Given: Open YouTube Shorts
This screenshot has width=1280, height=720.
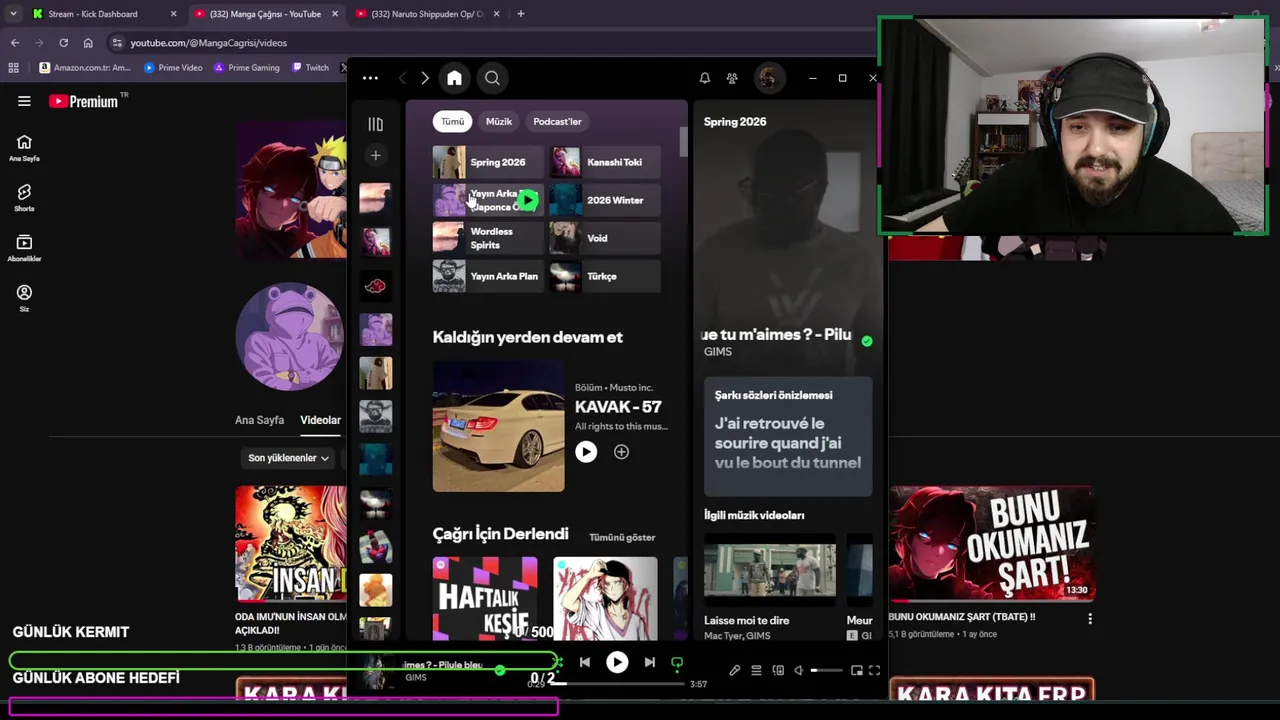Looking at the screenshot, I should (24, 198).
